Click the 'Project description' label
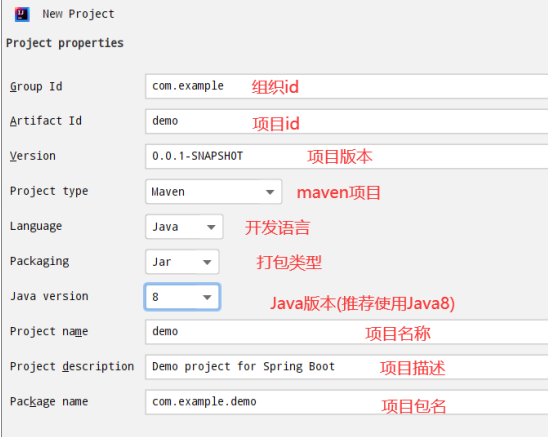Viewport: 548px width, 437px height. [72, 366]
